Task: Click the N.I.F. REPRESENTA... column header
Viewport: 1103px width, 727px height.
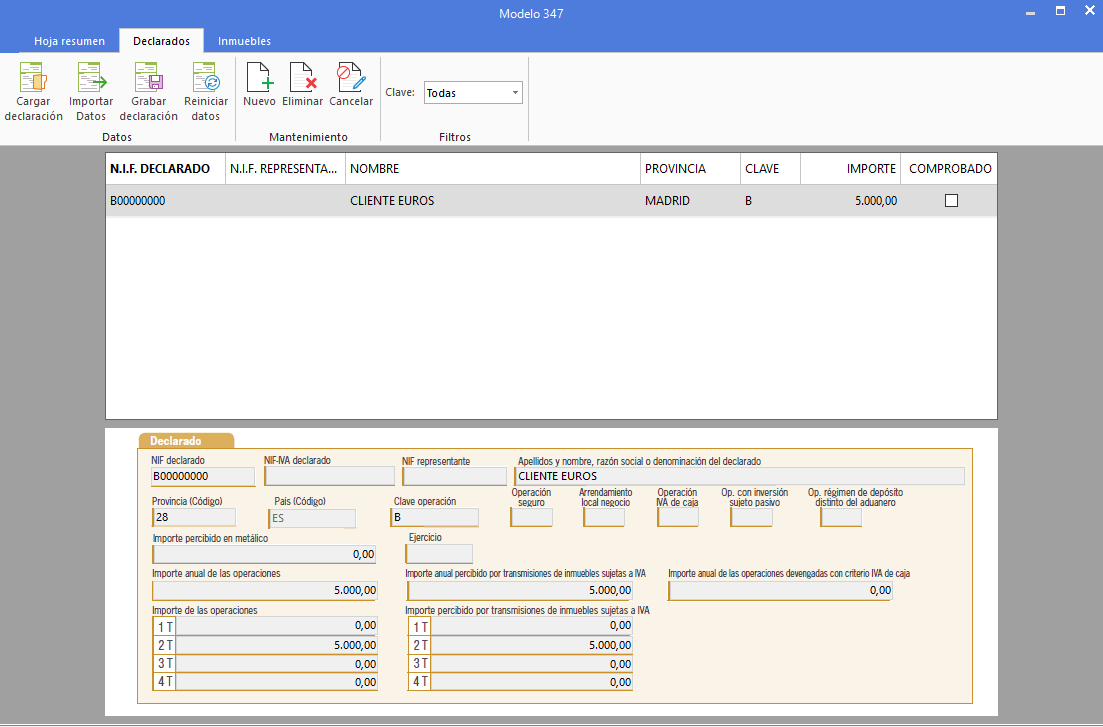Action: tap(285, 169)
